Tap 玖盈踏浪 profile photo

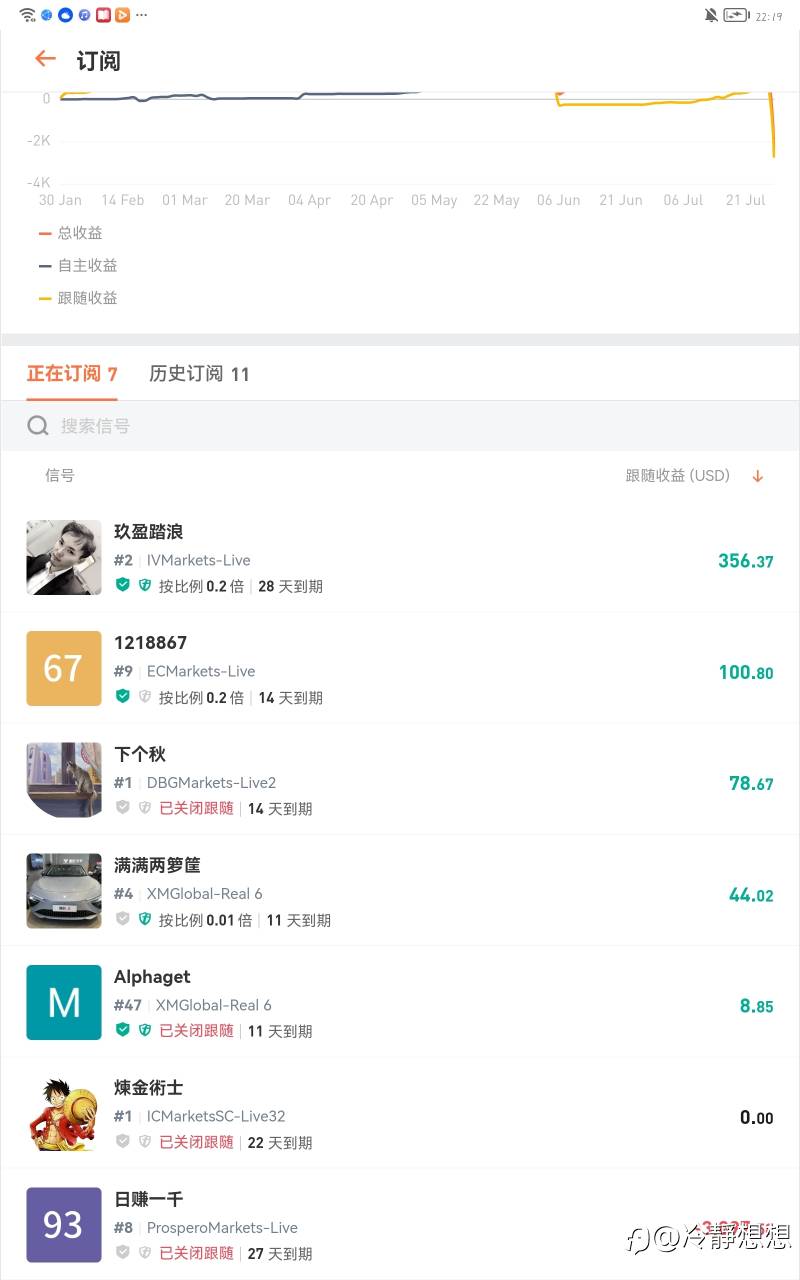(64, 557)
